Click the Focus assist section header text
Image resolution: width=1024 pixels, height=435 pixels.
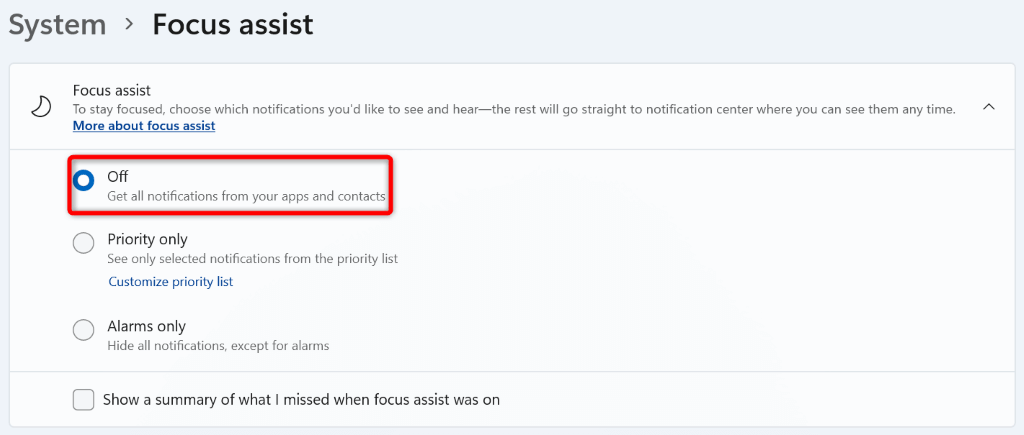click(x=112, y=90)
